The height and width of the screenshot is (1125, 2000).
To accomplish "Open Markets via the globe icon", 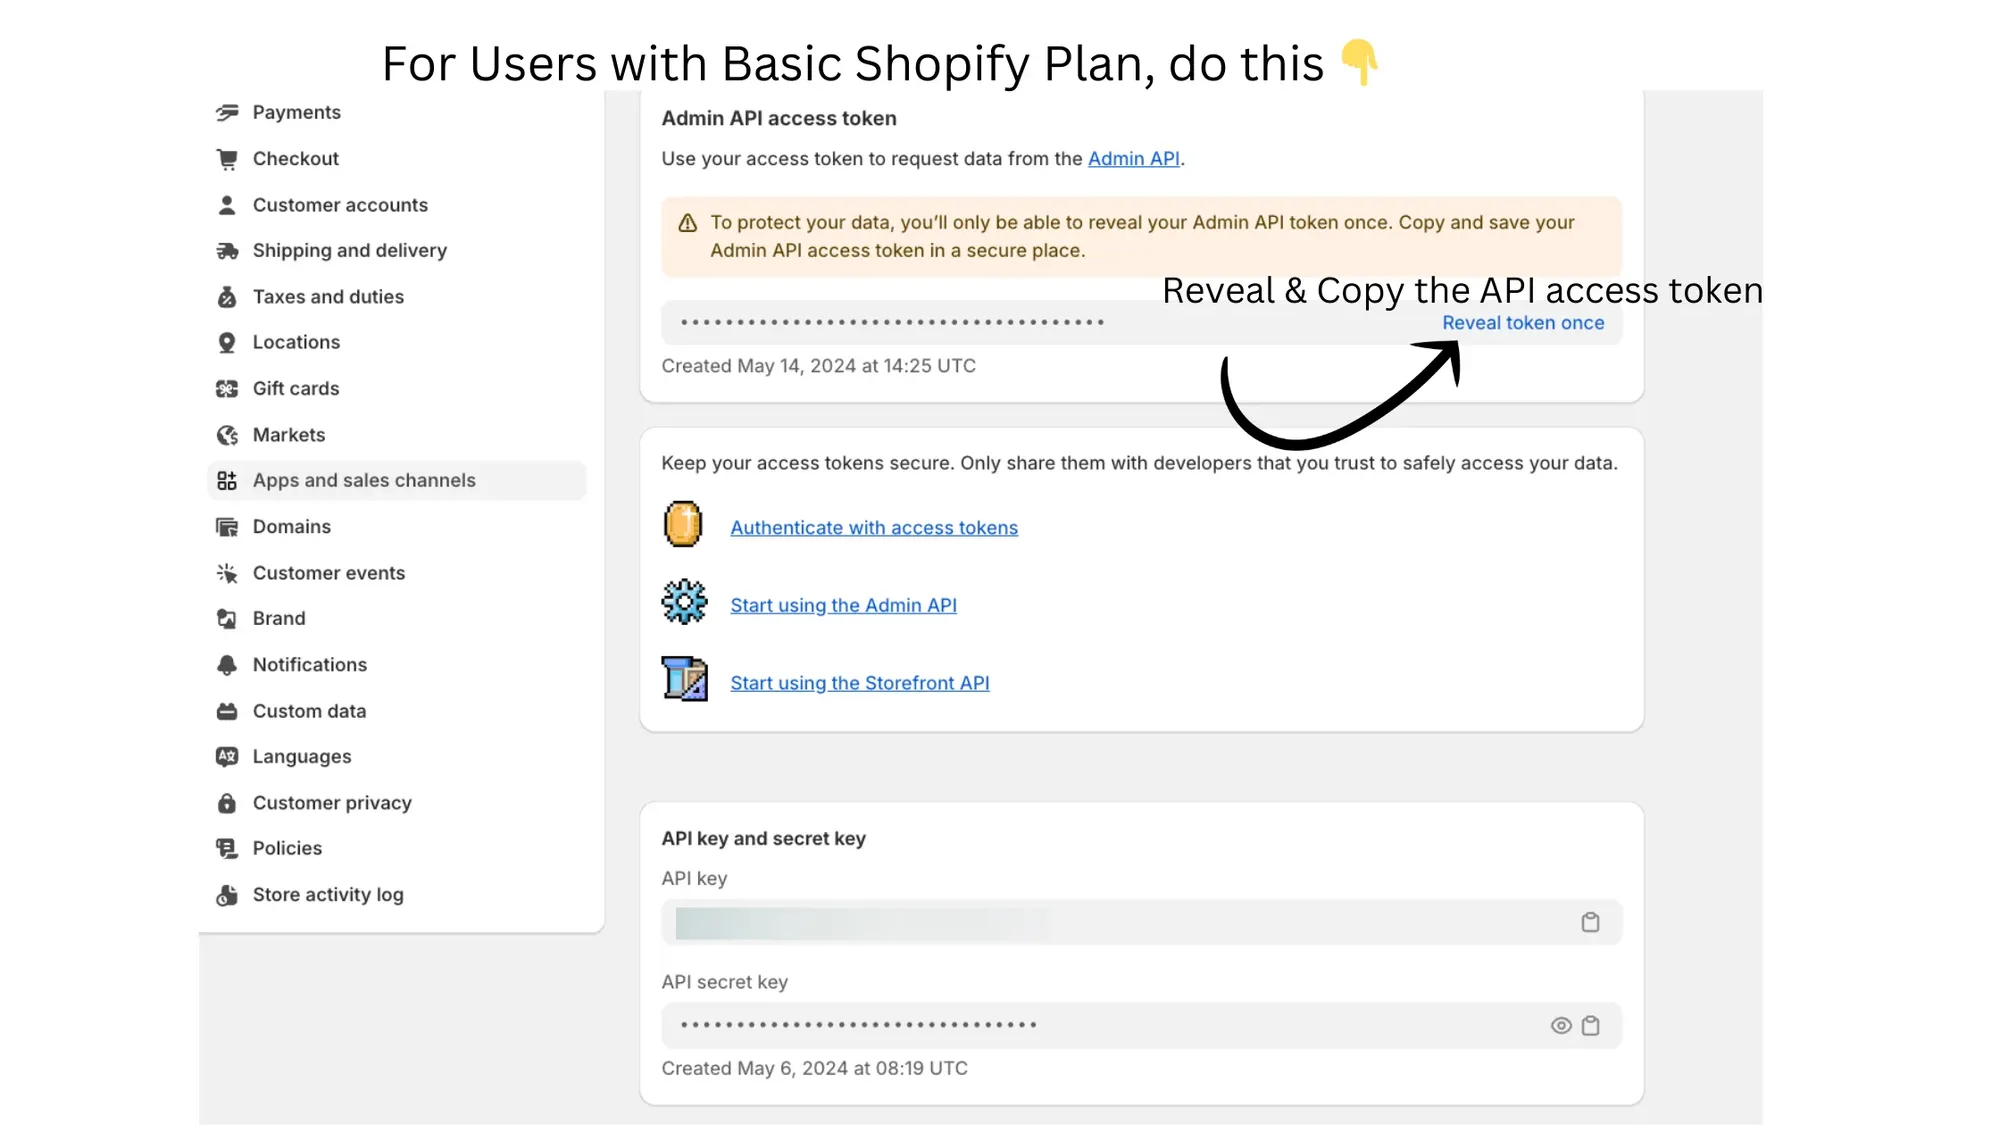I will click(227, 434).
